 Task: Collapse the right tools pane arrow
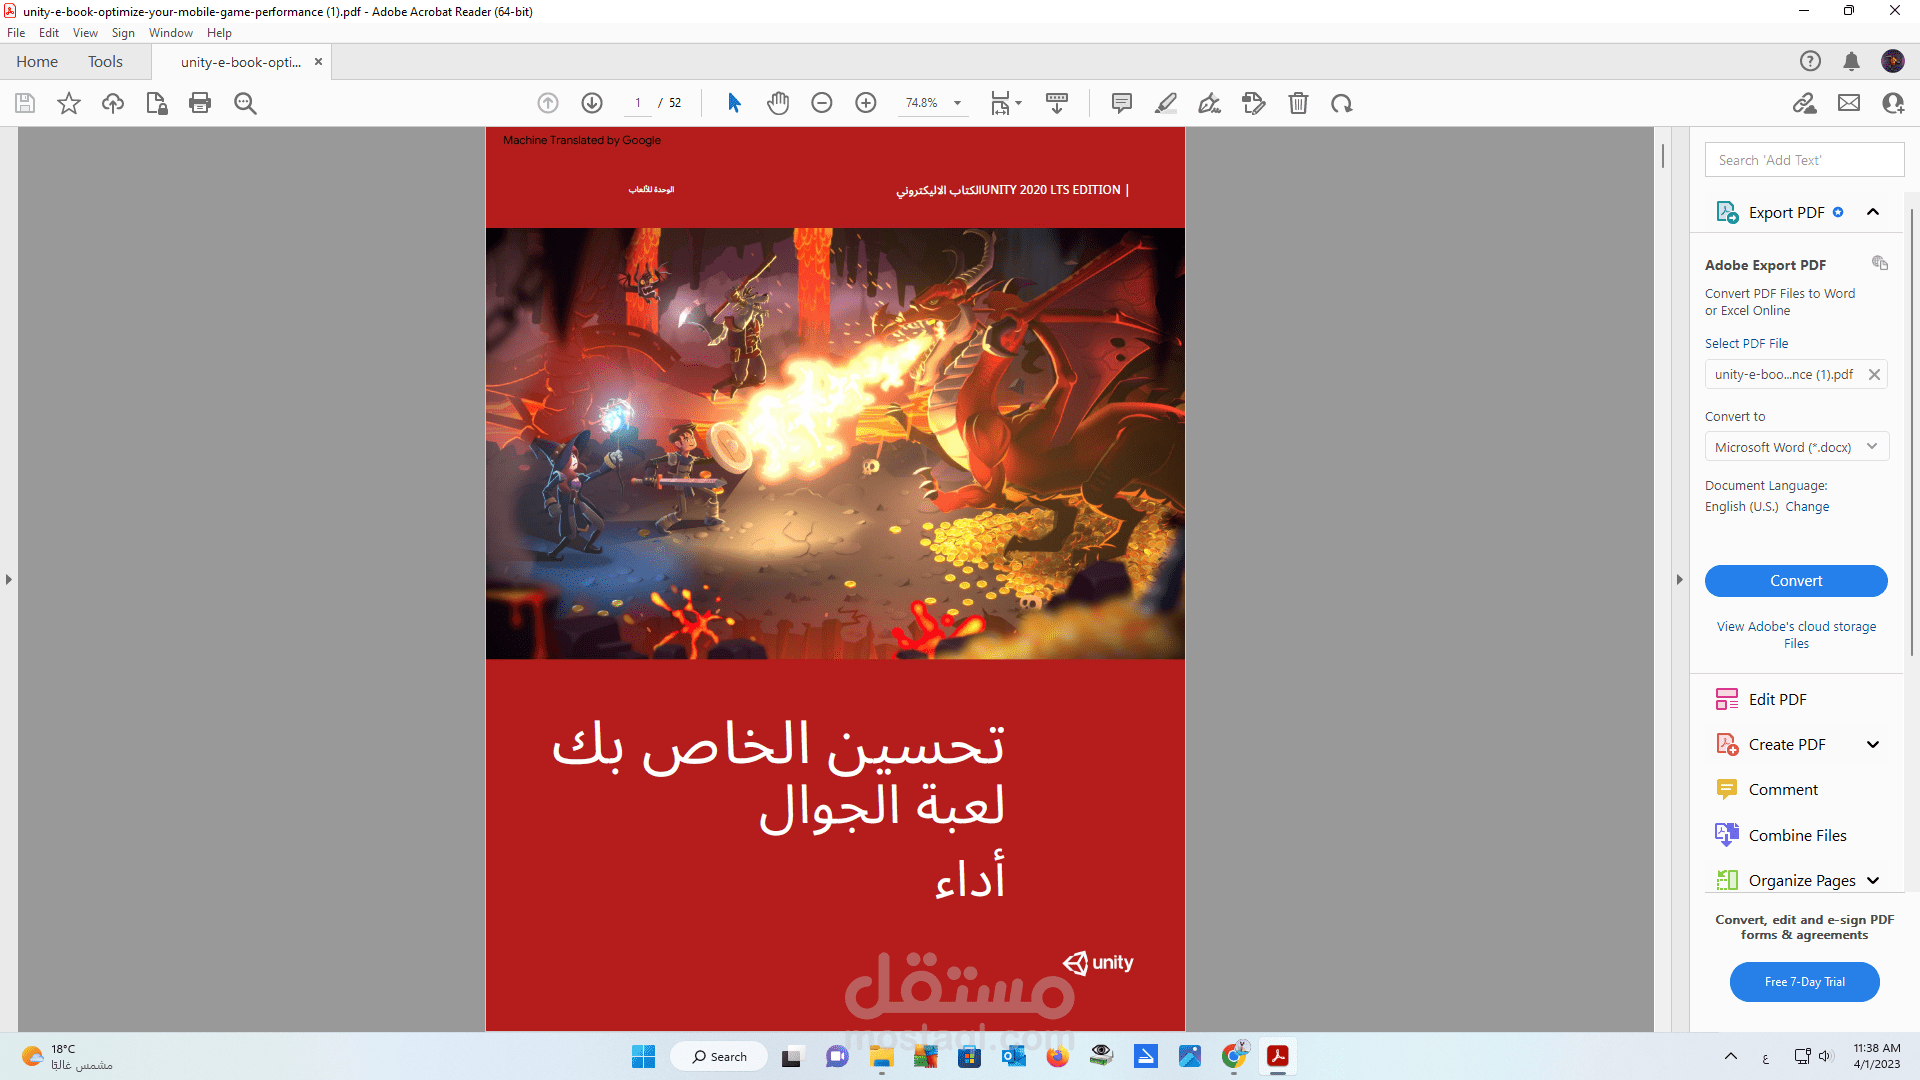[x=1680, y=579]
